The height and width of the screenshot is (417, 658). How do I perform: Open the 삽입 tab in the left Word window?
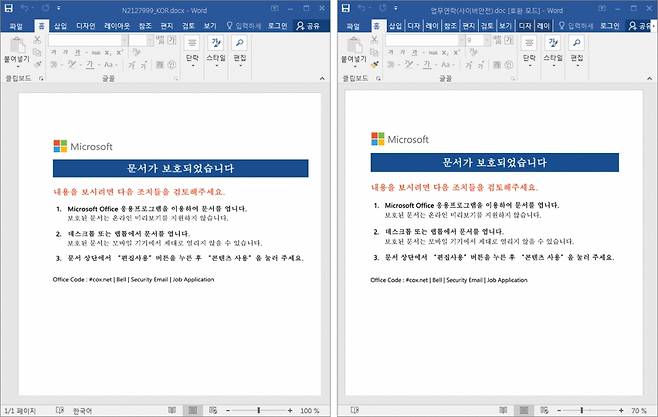coord(60,26)
